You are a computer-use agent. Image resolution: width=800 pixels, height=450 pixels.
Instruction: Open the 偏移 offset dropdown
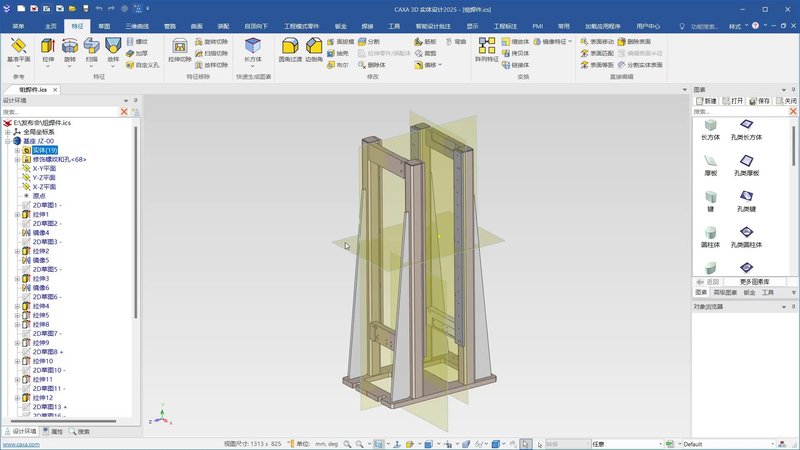(440, 65)
